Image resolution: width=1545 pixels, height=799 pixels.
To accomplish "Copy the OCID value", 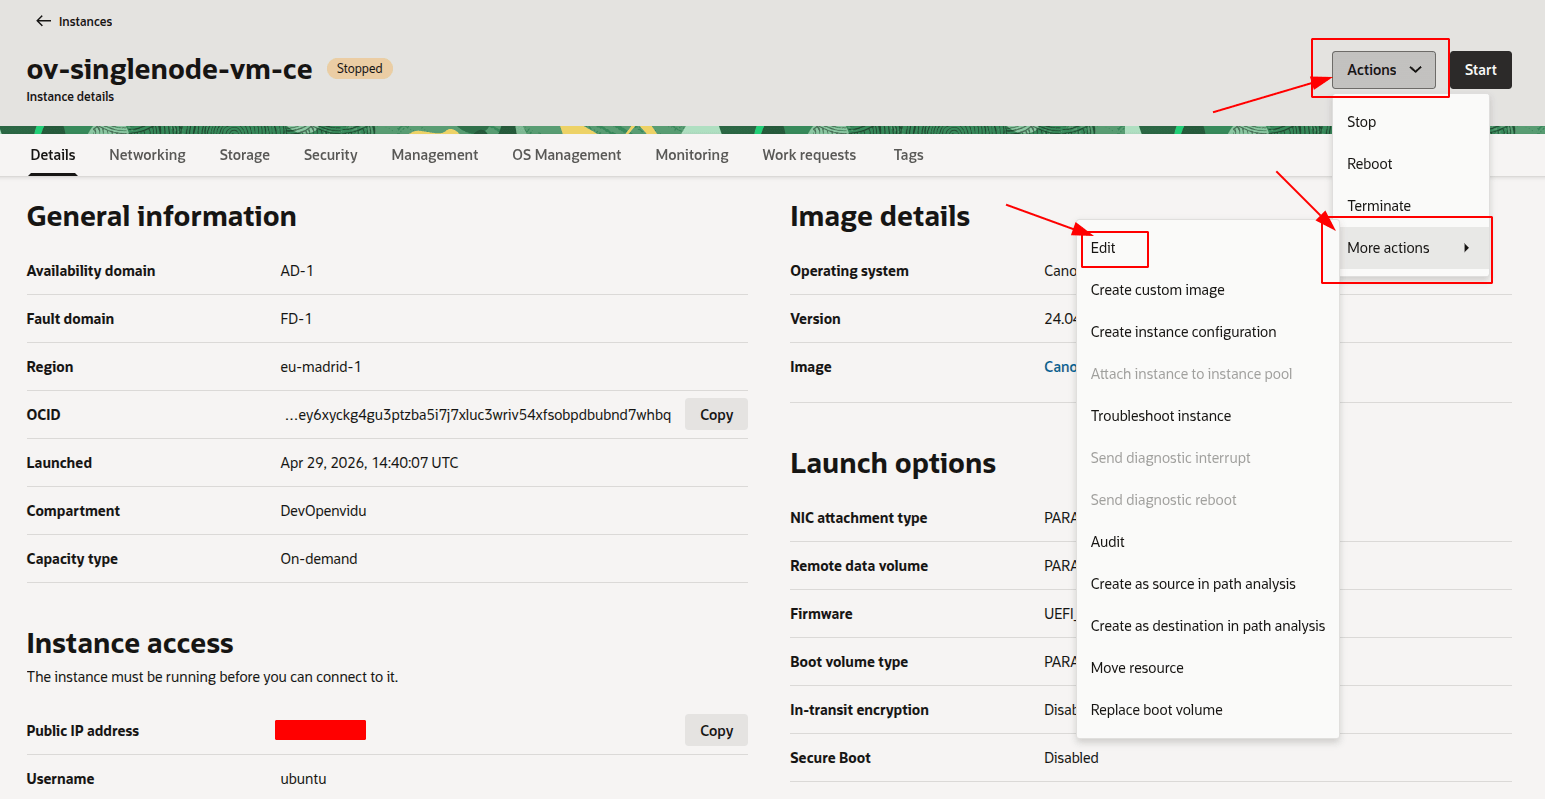I will [x=716, y=415].
